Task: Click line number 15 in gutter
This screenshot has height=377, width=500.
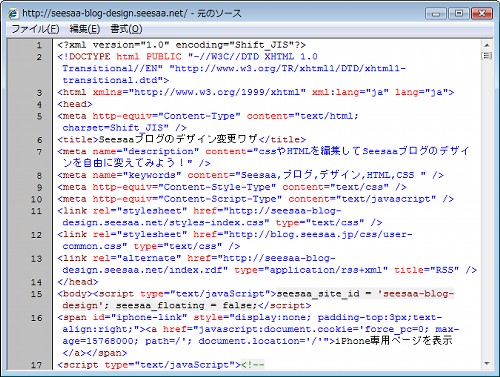Action: click(36, 294)
